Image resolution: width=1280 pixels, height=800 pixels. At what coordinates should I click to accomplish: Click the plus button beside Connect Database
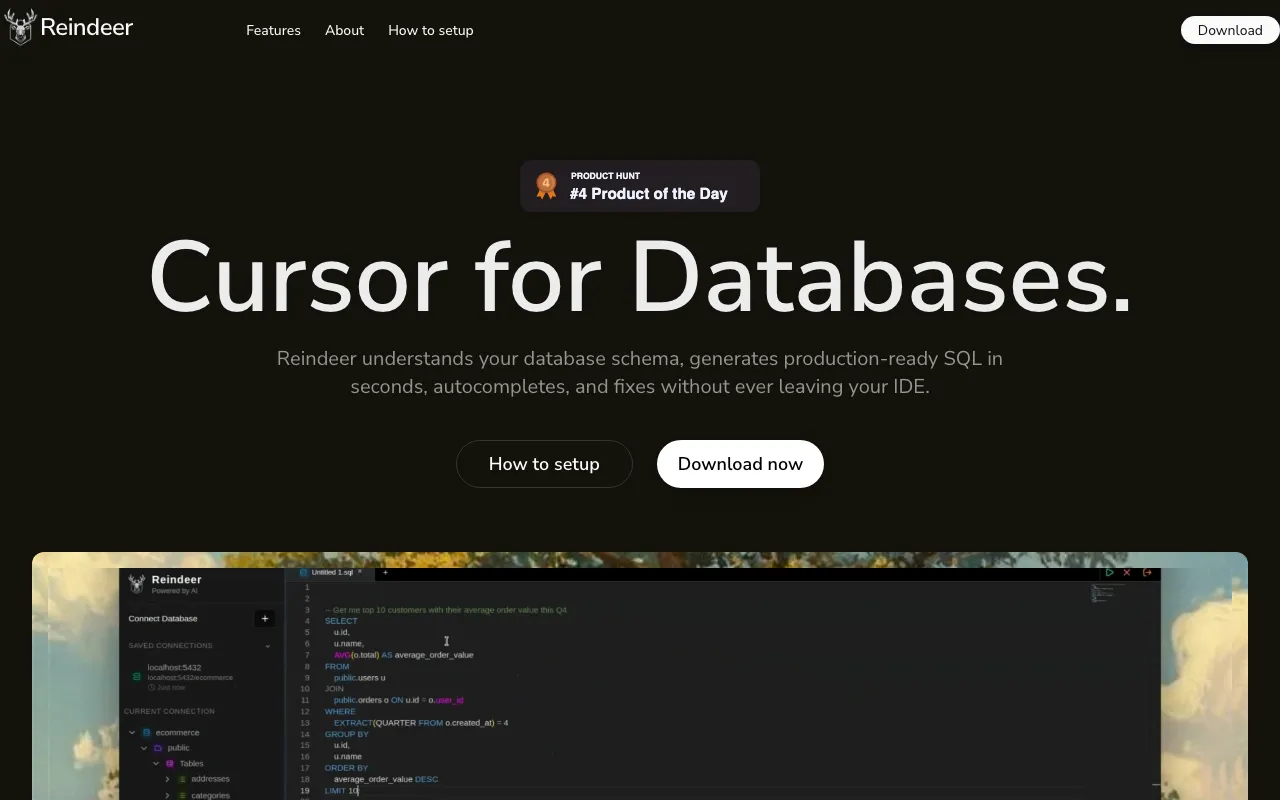[x=264, y=618]
